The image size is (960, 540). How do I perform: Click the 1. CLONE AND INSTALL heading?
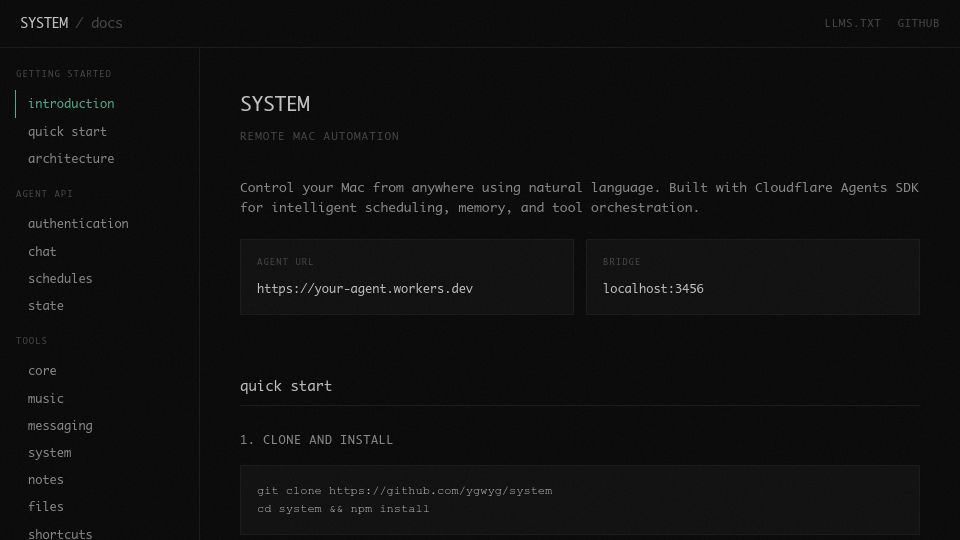(x=317, y=440)
